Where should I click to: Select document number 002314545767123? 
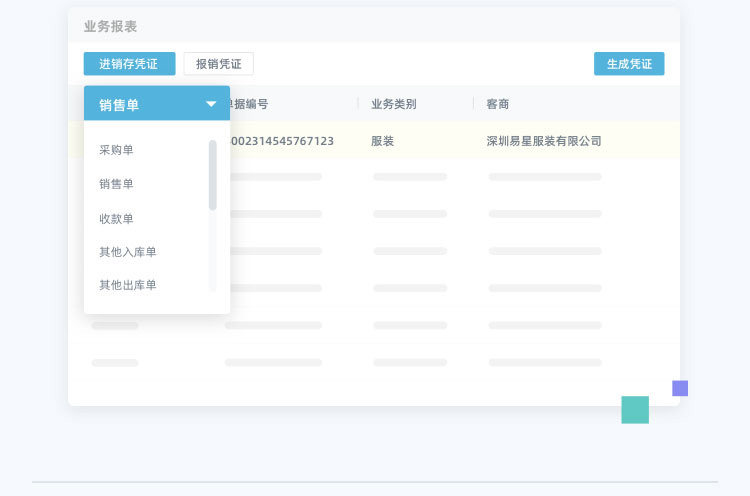click(x=282, y=141)
